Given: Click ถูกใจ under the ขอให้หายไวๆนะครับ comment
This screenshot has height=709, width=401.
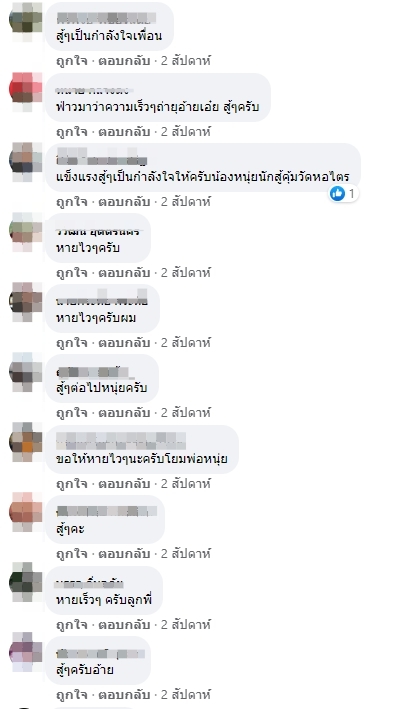Looking at the screenshot, I should [x=71, y=483].
